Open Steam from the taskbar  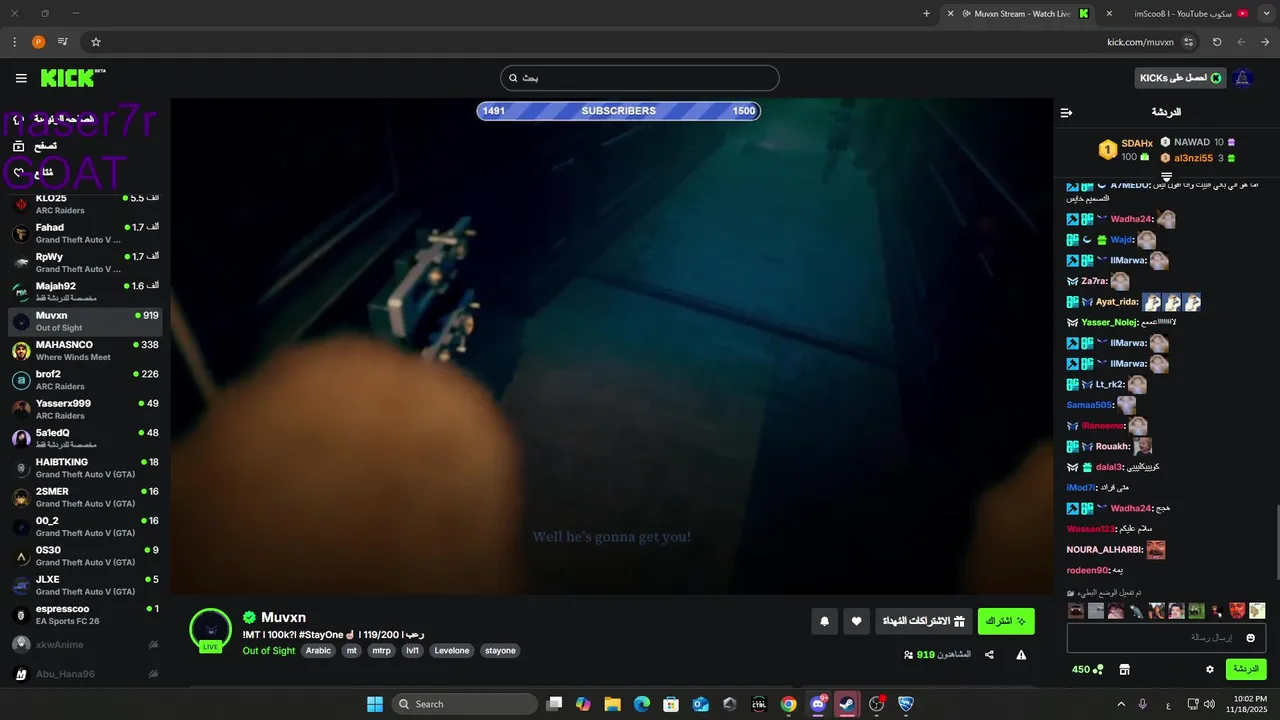pyautogui.click(x=847, y=704)
